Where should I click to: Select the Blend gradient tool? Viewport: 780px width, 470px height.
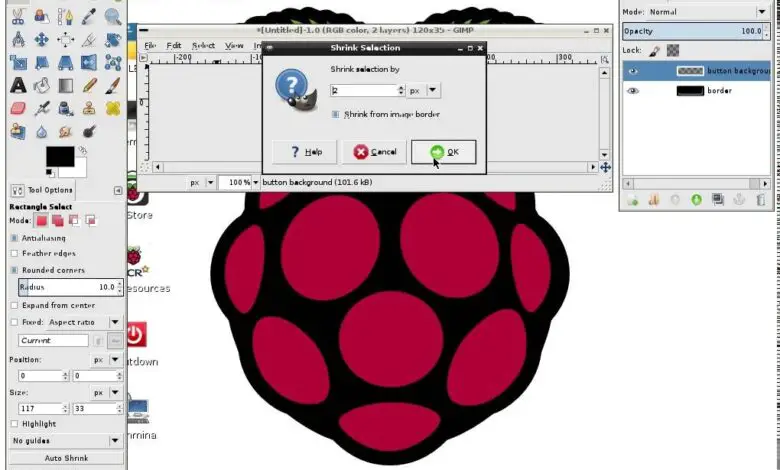pos(66,86)
